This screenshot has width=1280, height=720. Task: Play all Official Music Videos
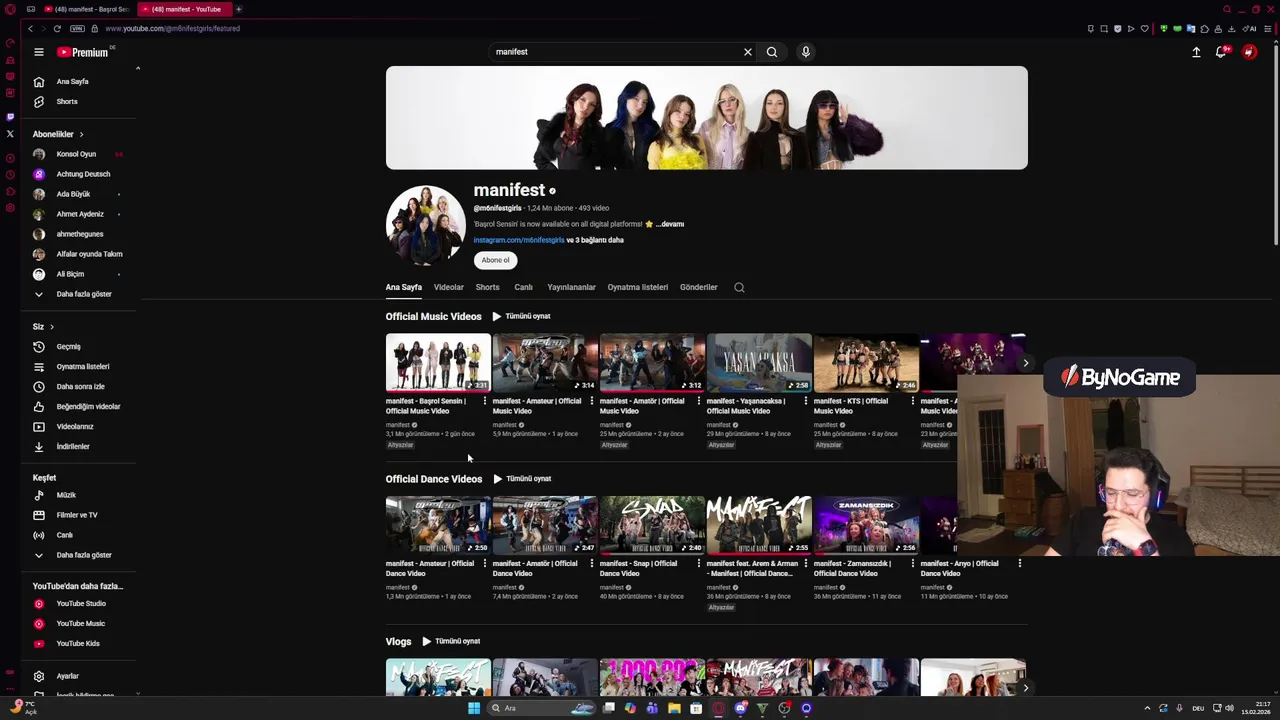[521, 316]
